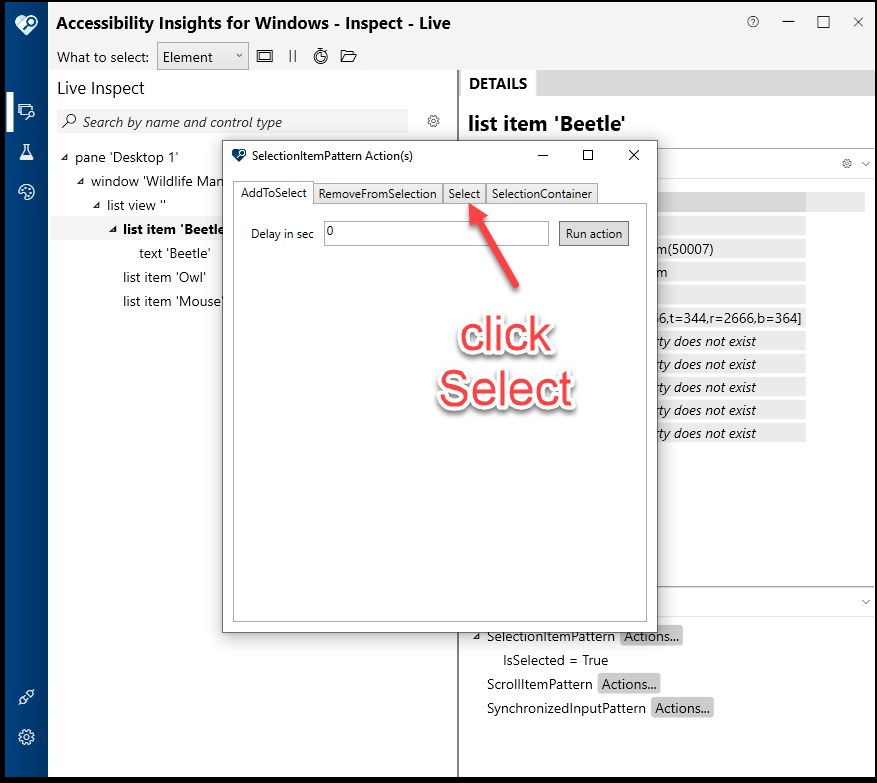Click the Run action button
Image resolution: width=877 pixels, height=783 pixels.
pos(594,234)
